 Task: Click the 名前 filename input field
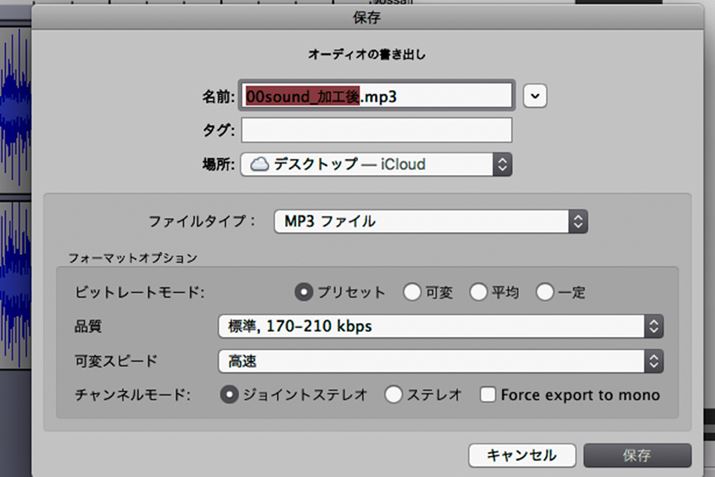[376, 96]
